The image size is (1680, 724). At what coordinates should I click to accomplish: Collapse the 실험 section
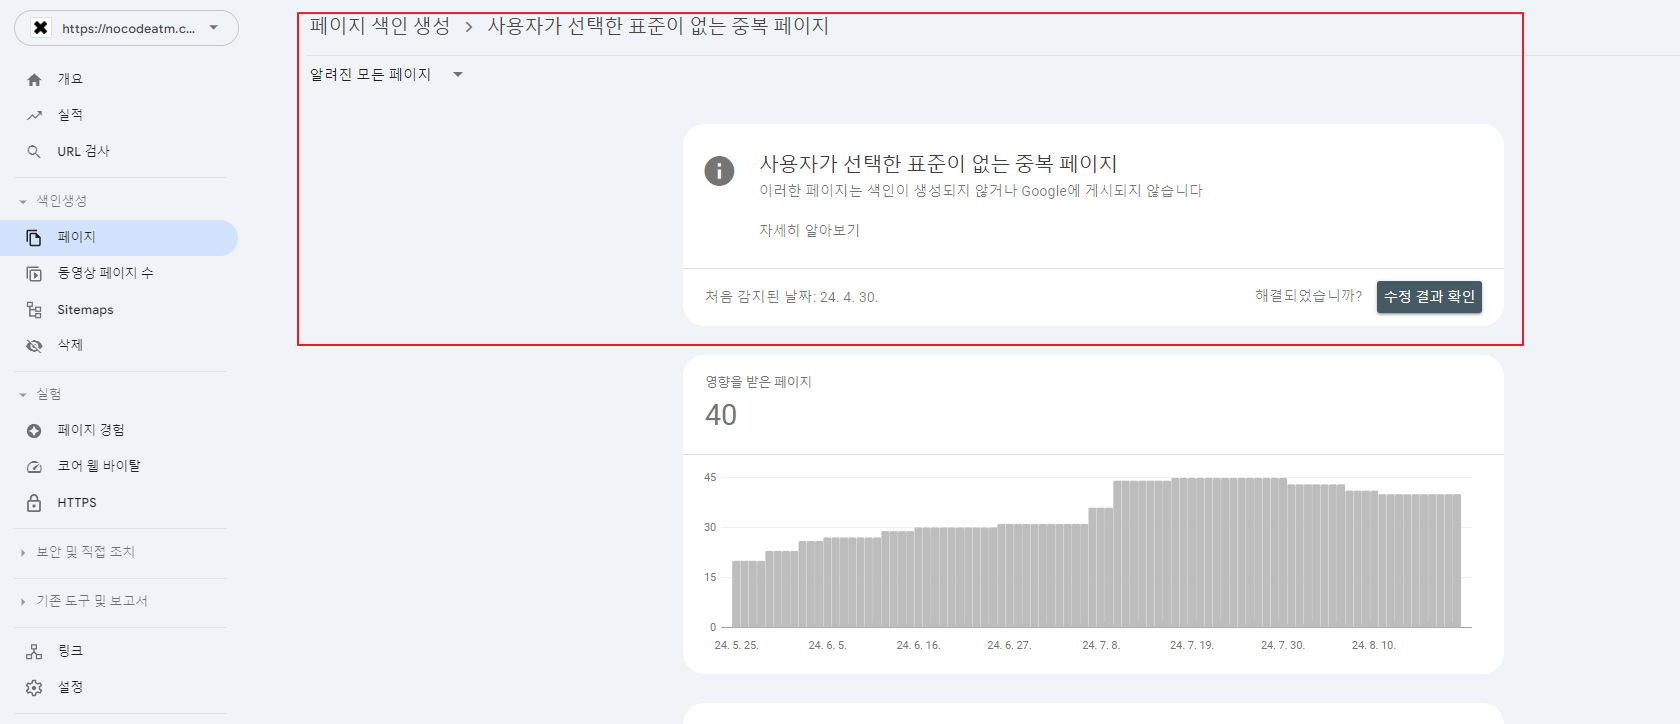click(23, 395)
